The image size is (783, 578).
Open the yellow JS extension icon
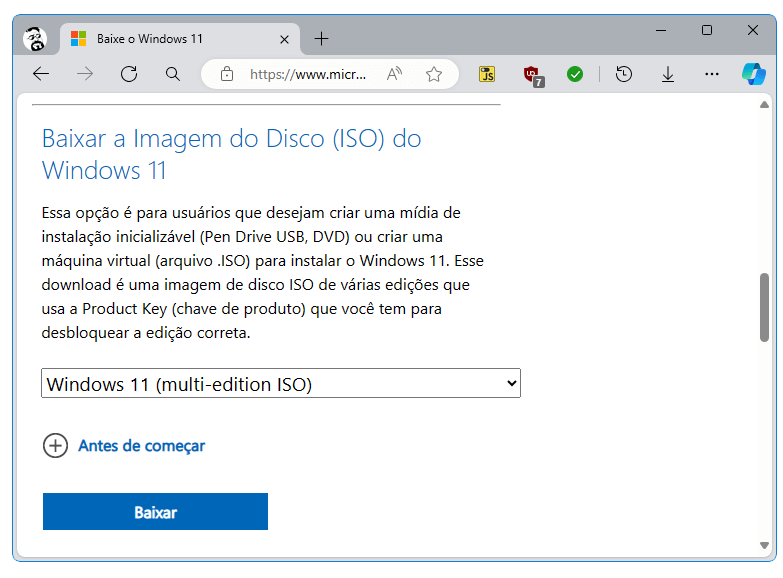pos(487,74)
